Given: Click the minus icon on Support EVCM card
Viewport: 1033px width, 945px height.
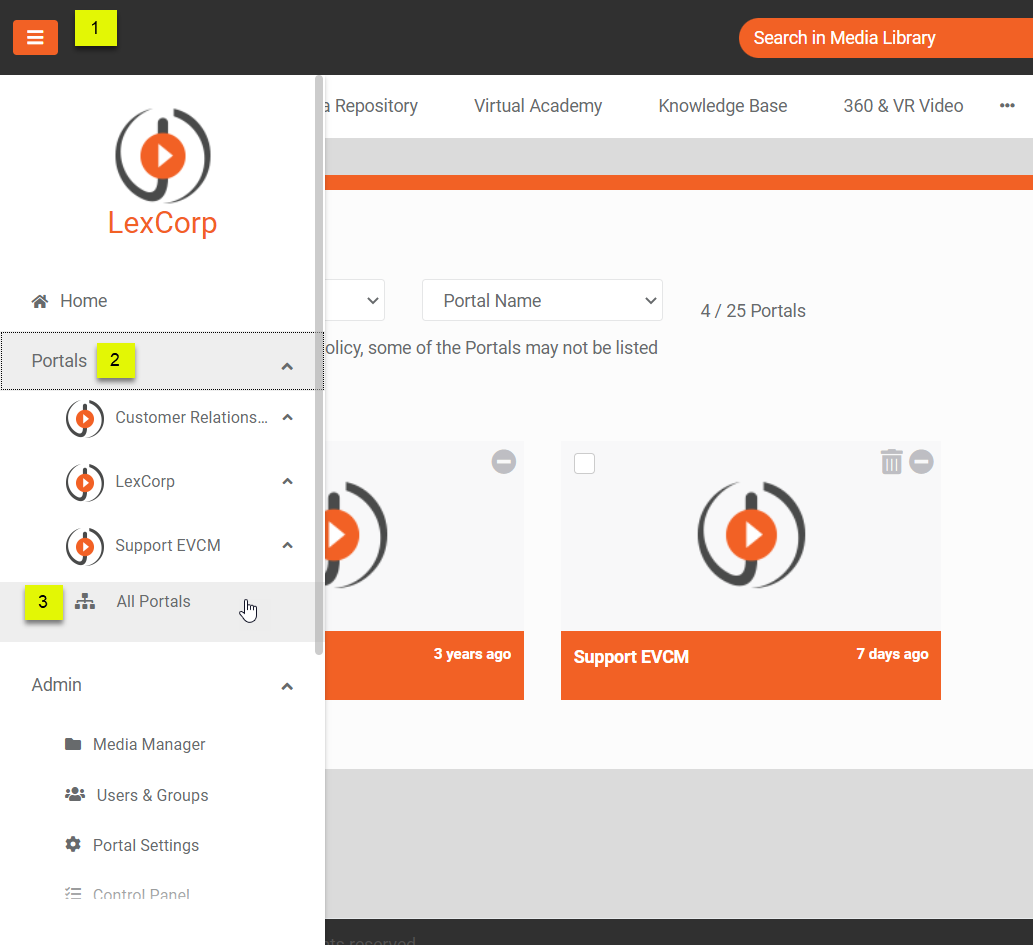Looking at the screenshot, I should click(922, 461).
